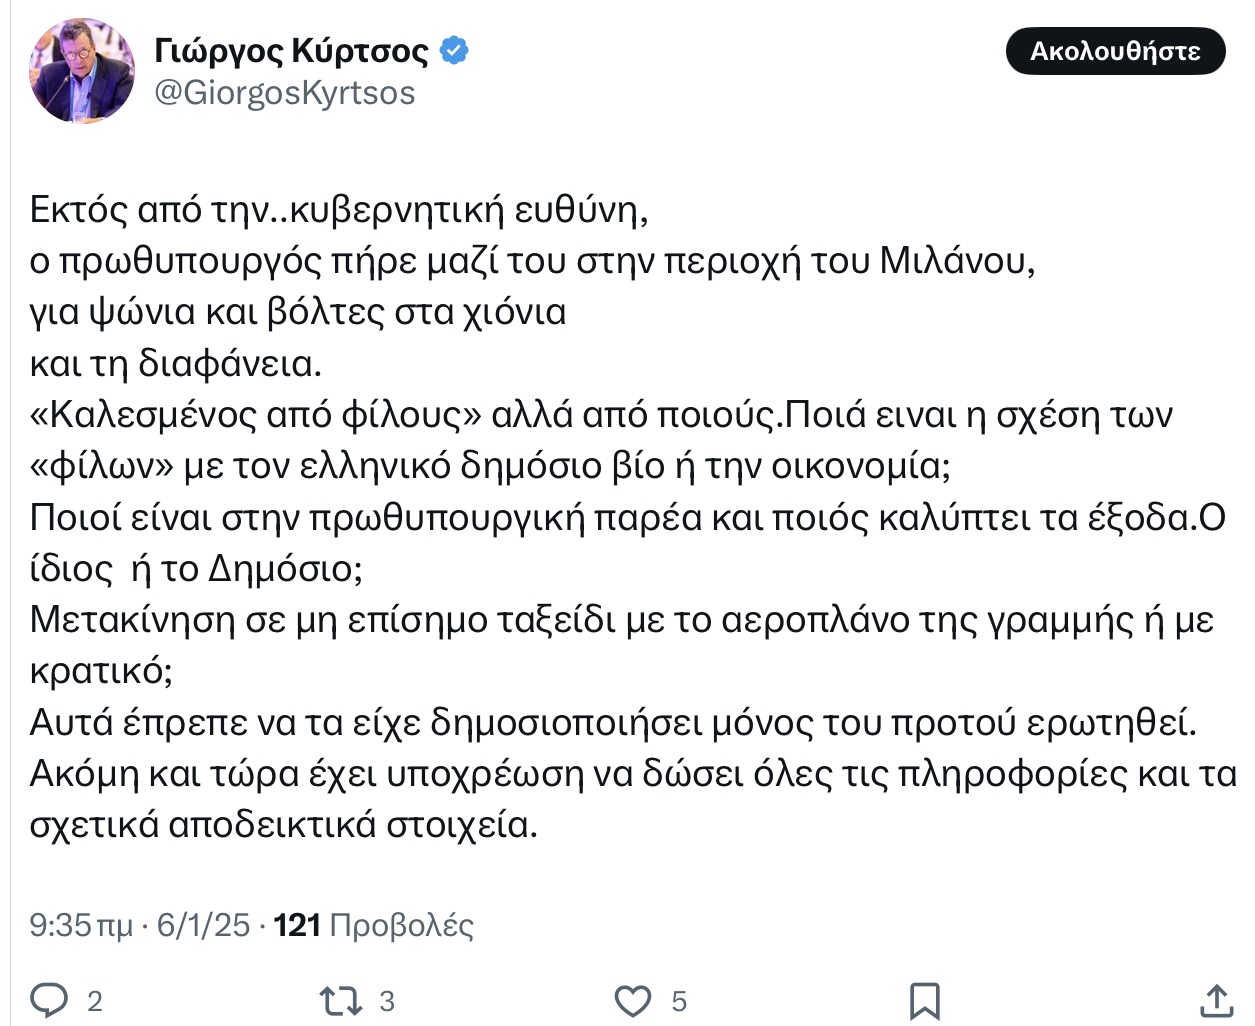Open the share icon menu
The image size is (1255, 1026).
pos(1215,1000)
